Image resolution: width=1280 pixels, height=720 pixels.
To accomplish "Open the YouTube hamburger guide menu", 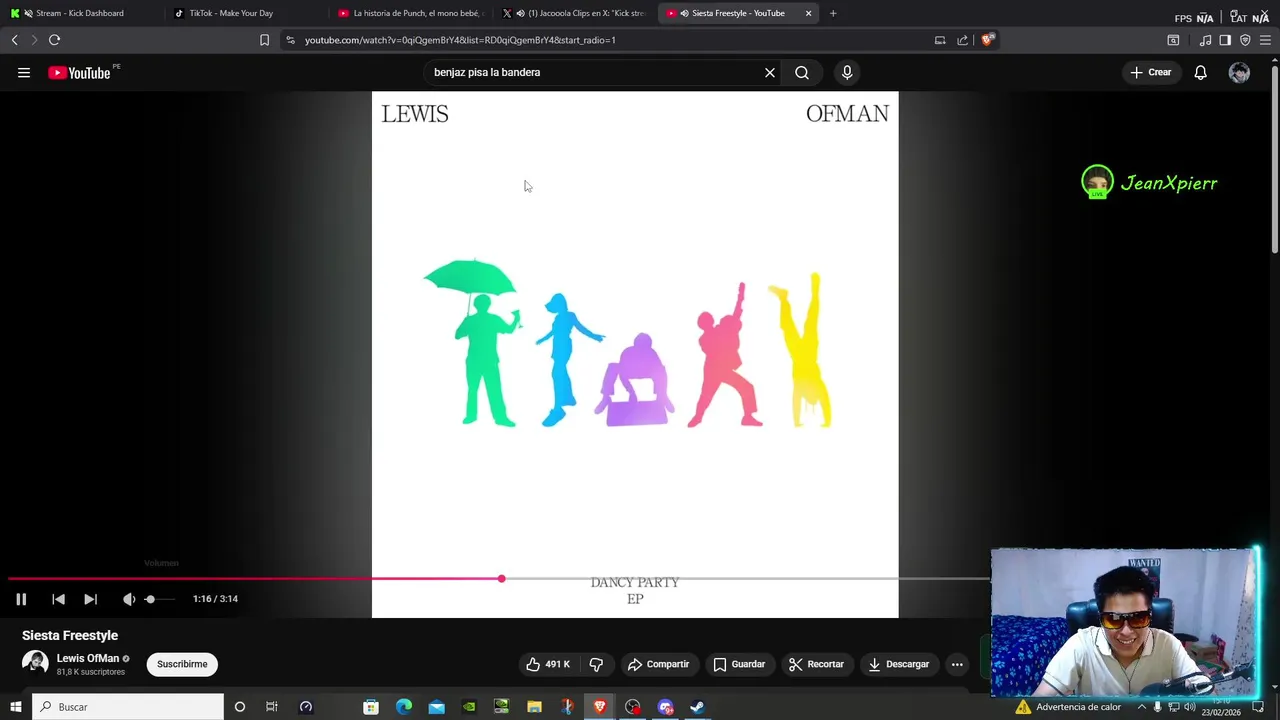I will click(24, 72).
